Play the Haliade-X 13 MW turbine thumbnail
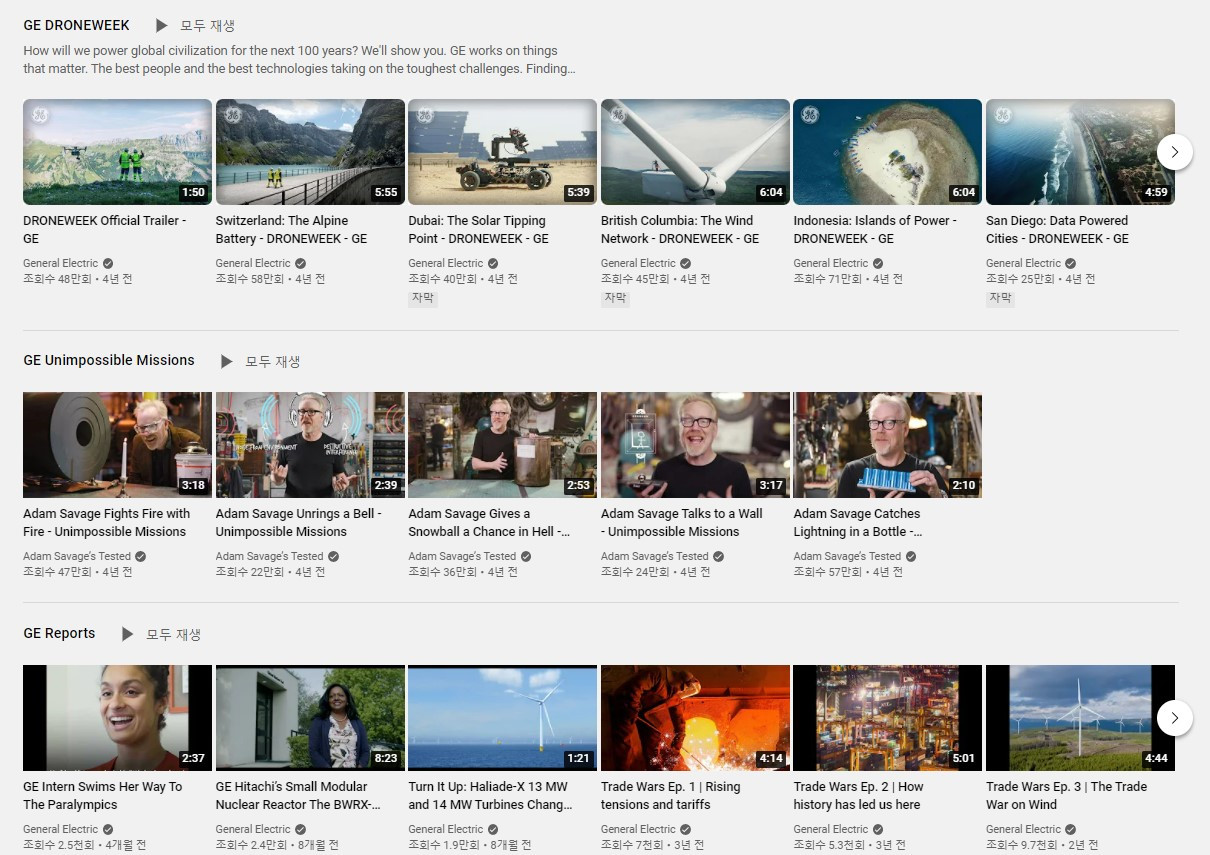 click(502, 718)
